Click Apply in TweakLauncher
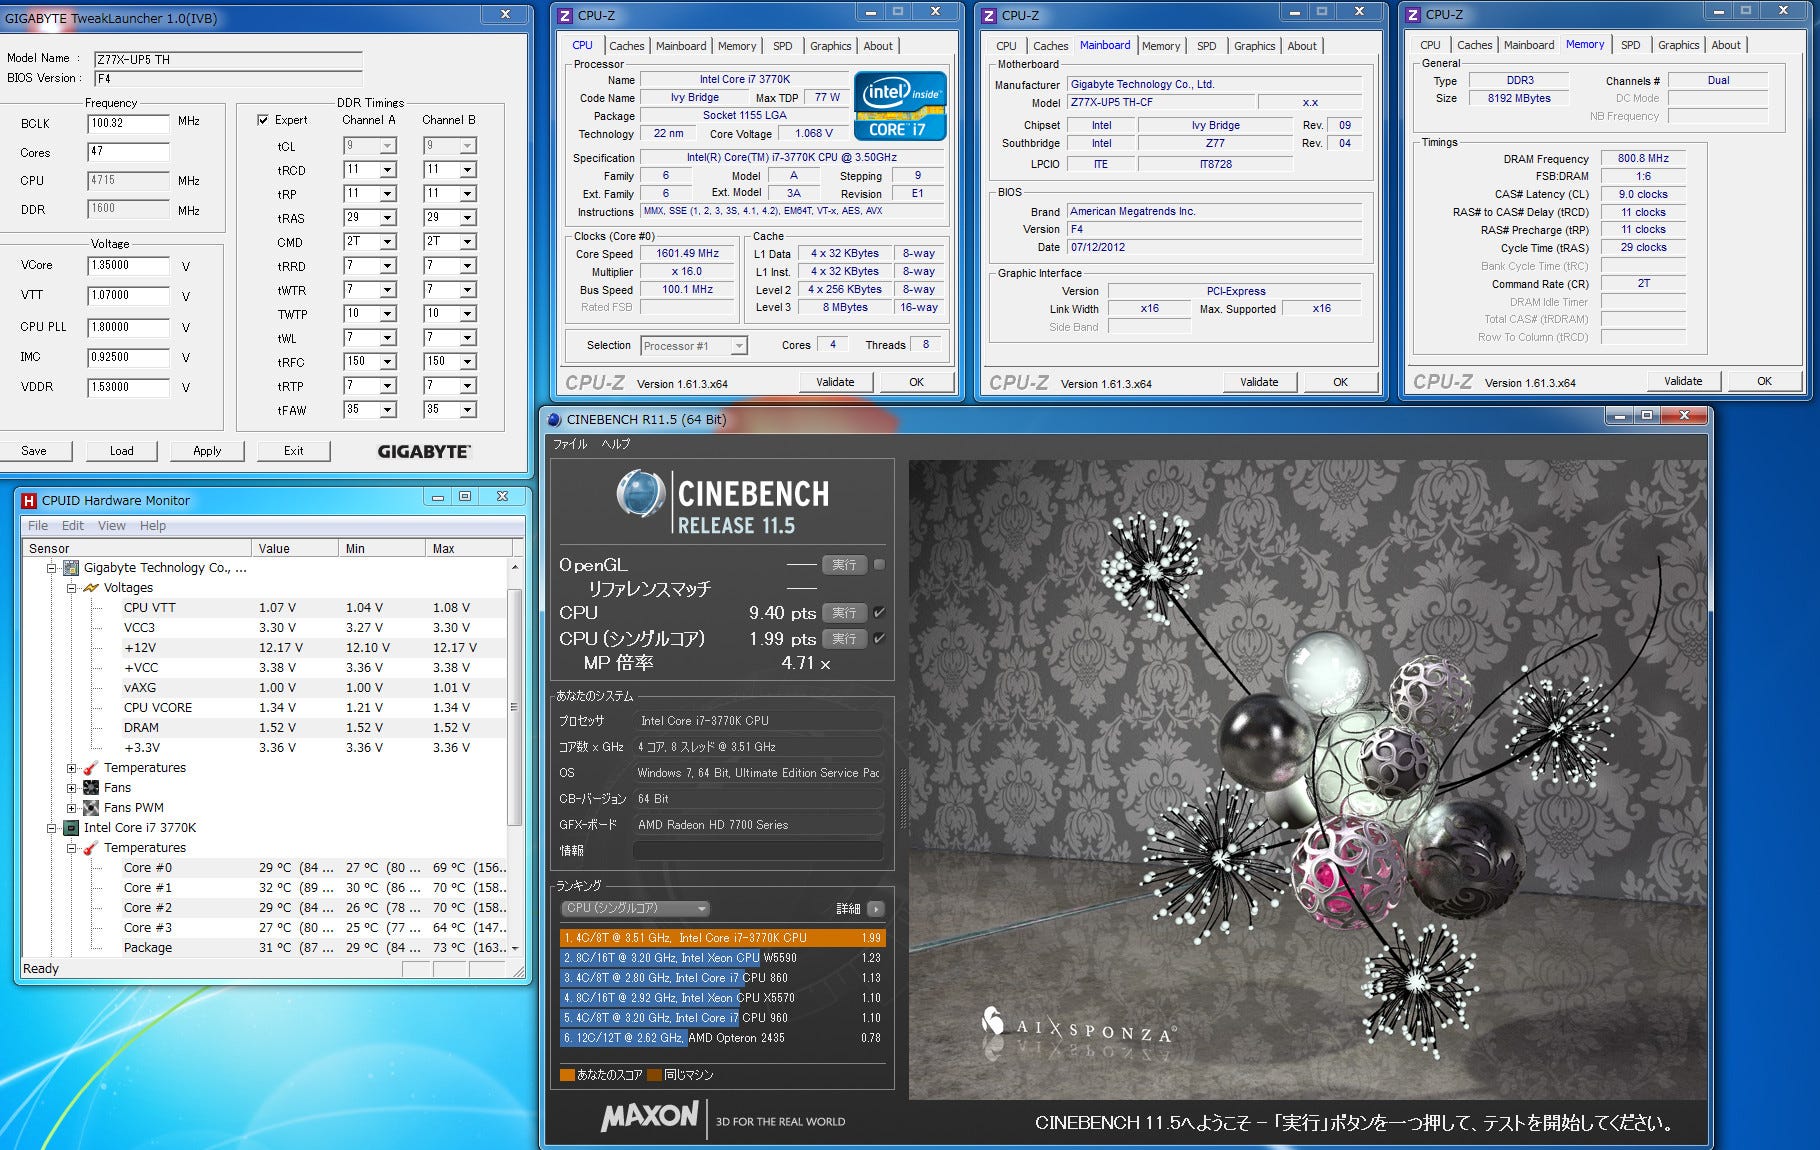 (207, 451)
